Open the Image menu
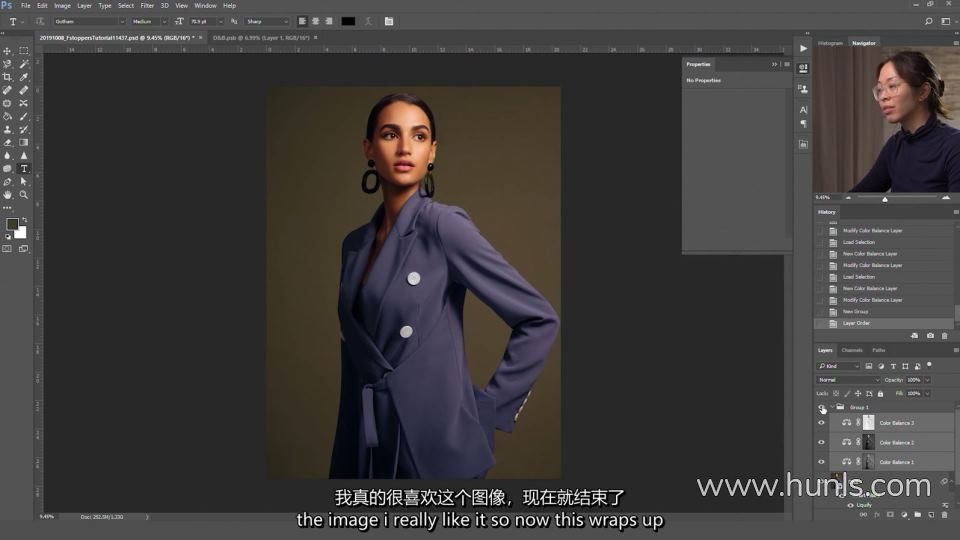 tap(62, 6)
